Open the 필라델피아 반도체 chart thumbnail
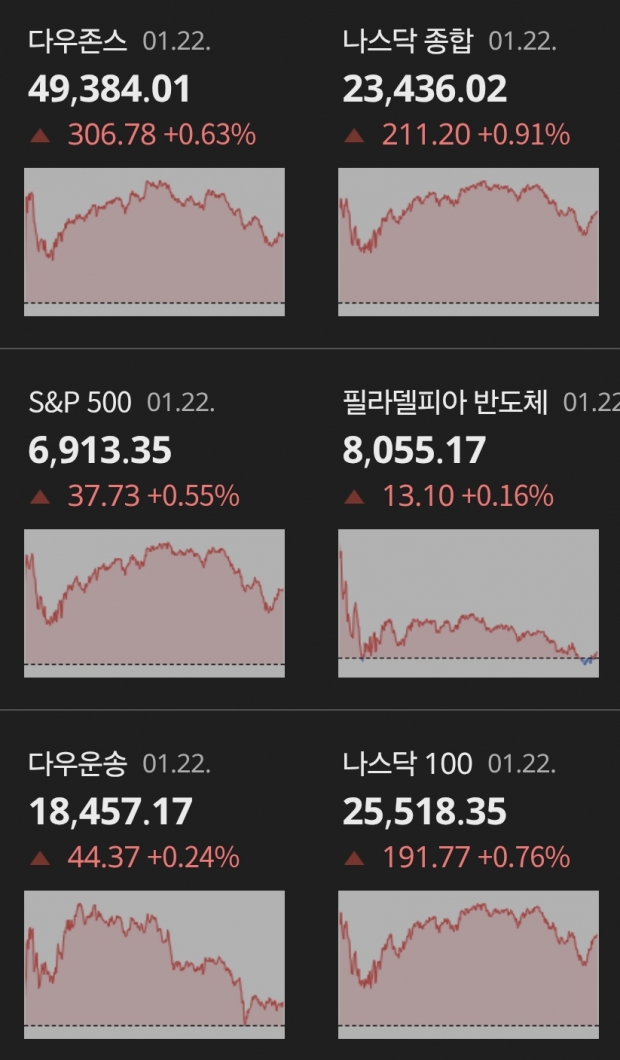Viewport: 620px width, 1060px height. pos(468,603)
